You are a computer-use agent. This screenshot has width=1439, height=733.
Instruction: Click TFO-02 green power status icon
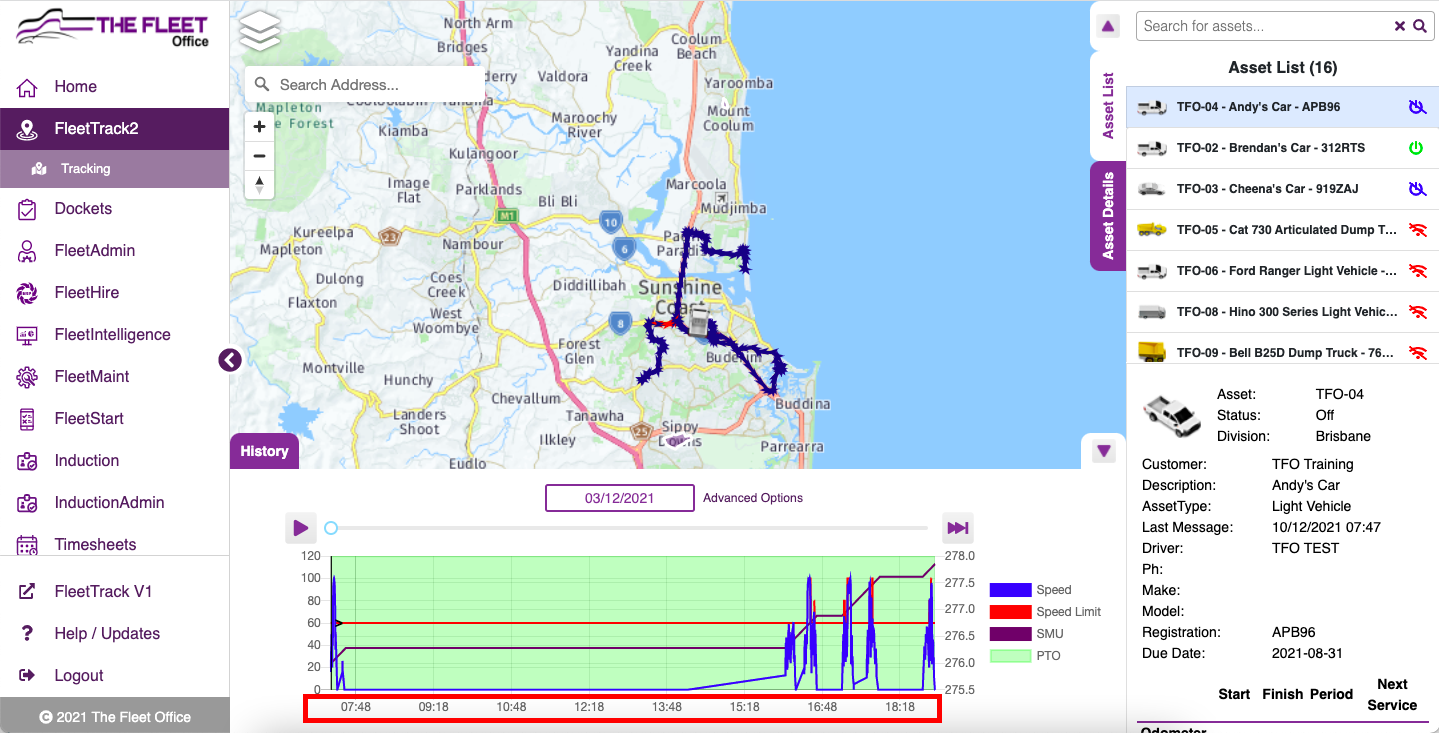[1416, 148]
